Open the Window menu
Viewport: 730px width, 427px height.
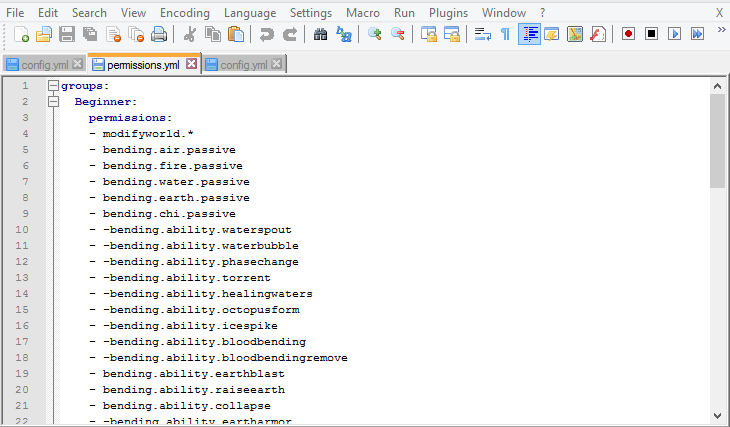pos(504,13)
